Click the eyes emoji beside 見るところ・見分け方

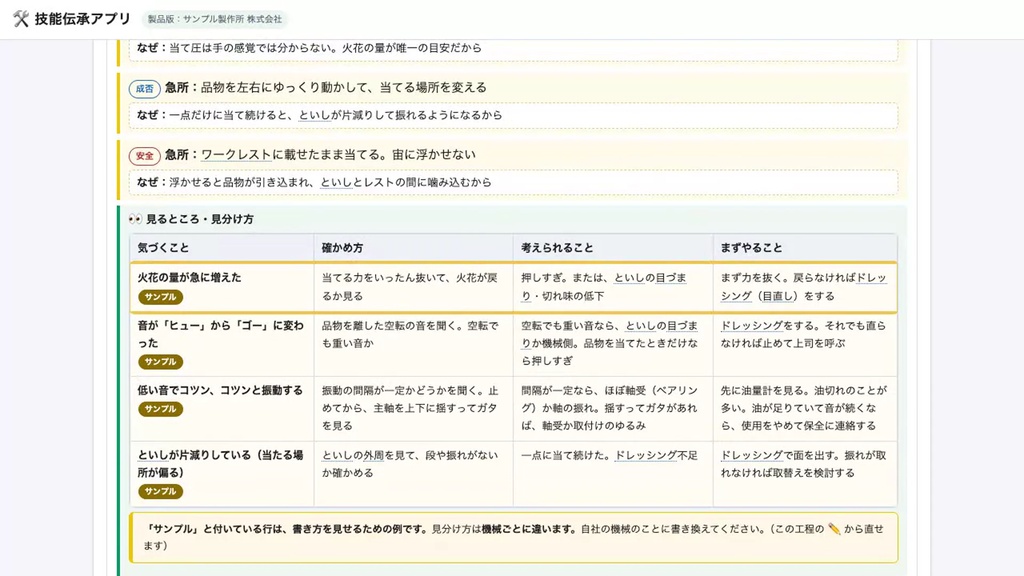(135, 219)
